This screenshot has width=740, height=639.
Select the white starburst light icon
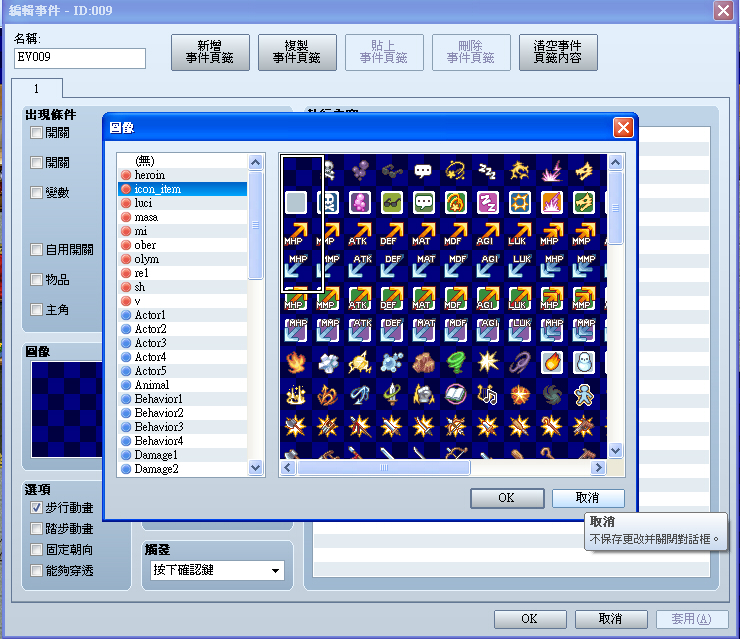[x=488, y=362]
